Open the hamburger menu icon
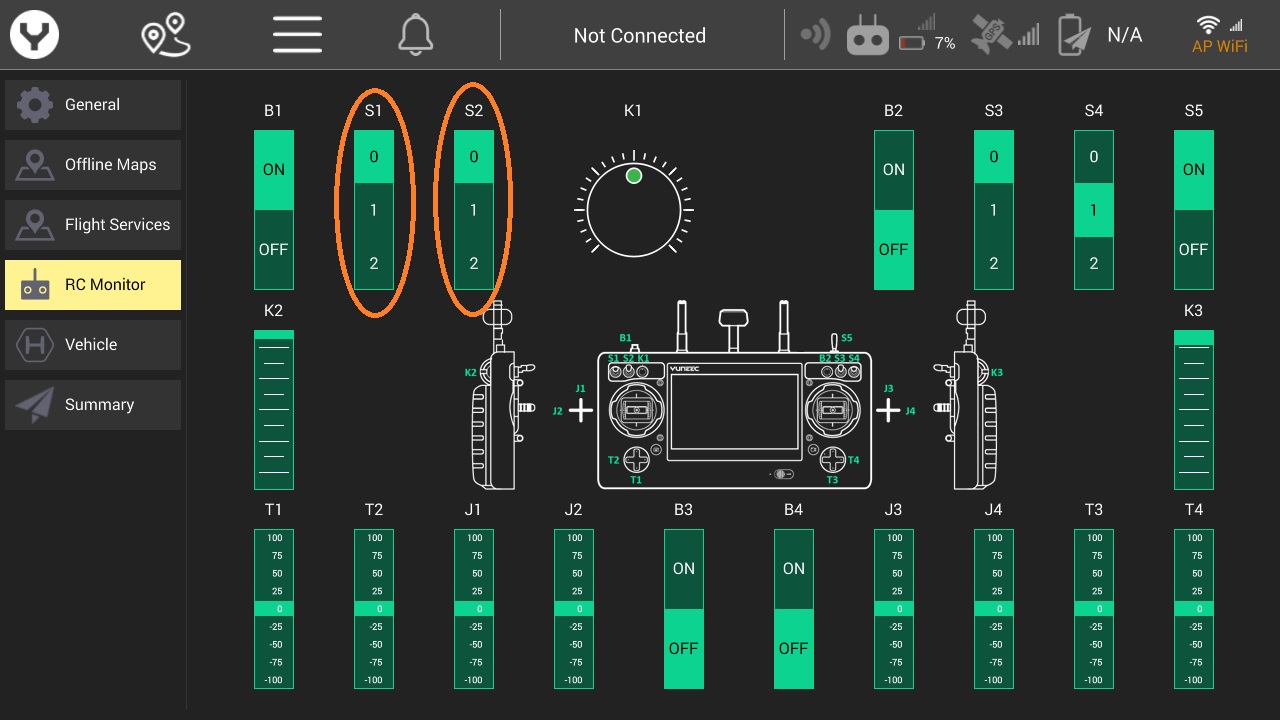Image resolution: width=1280 pixels, height=720 pixels. pyautogui.click(x=297, y=36)
